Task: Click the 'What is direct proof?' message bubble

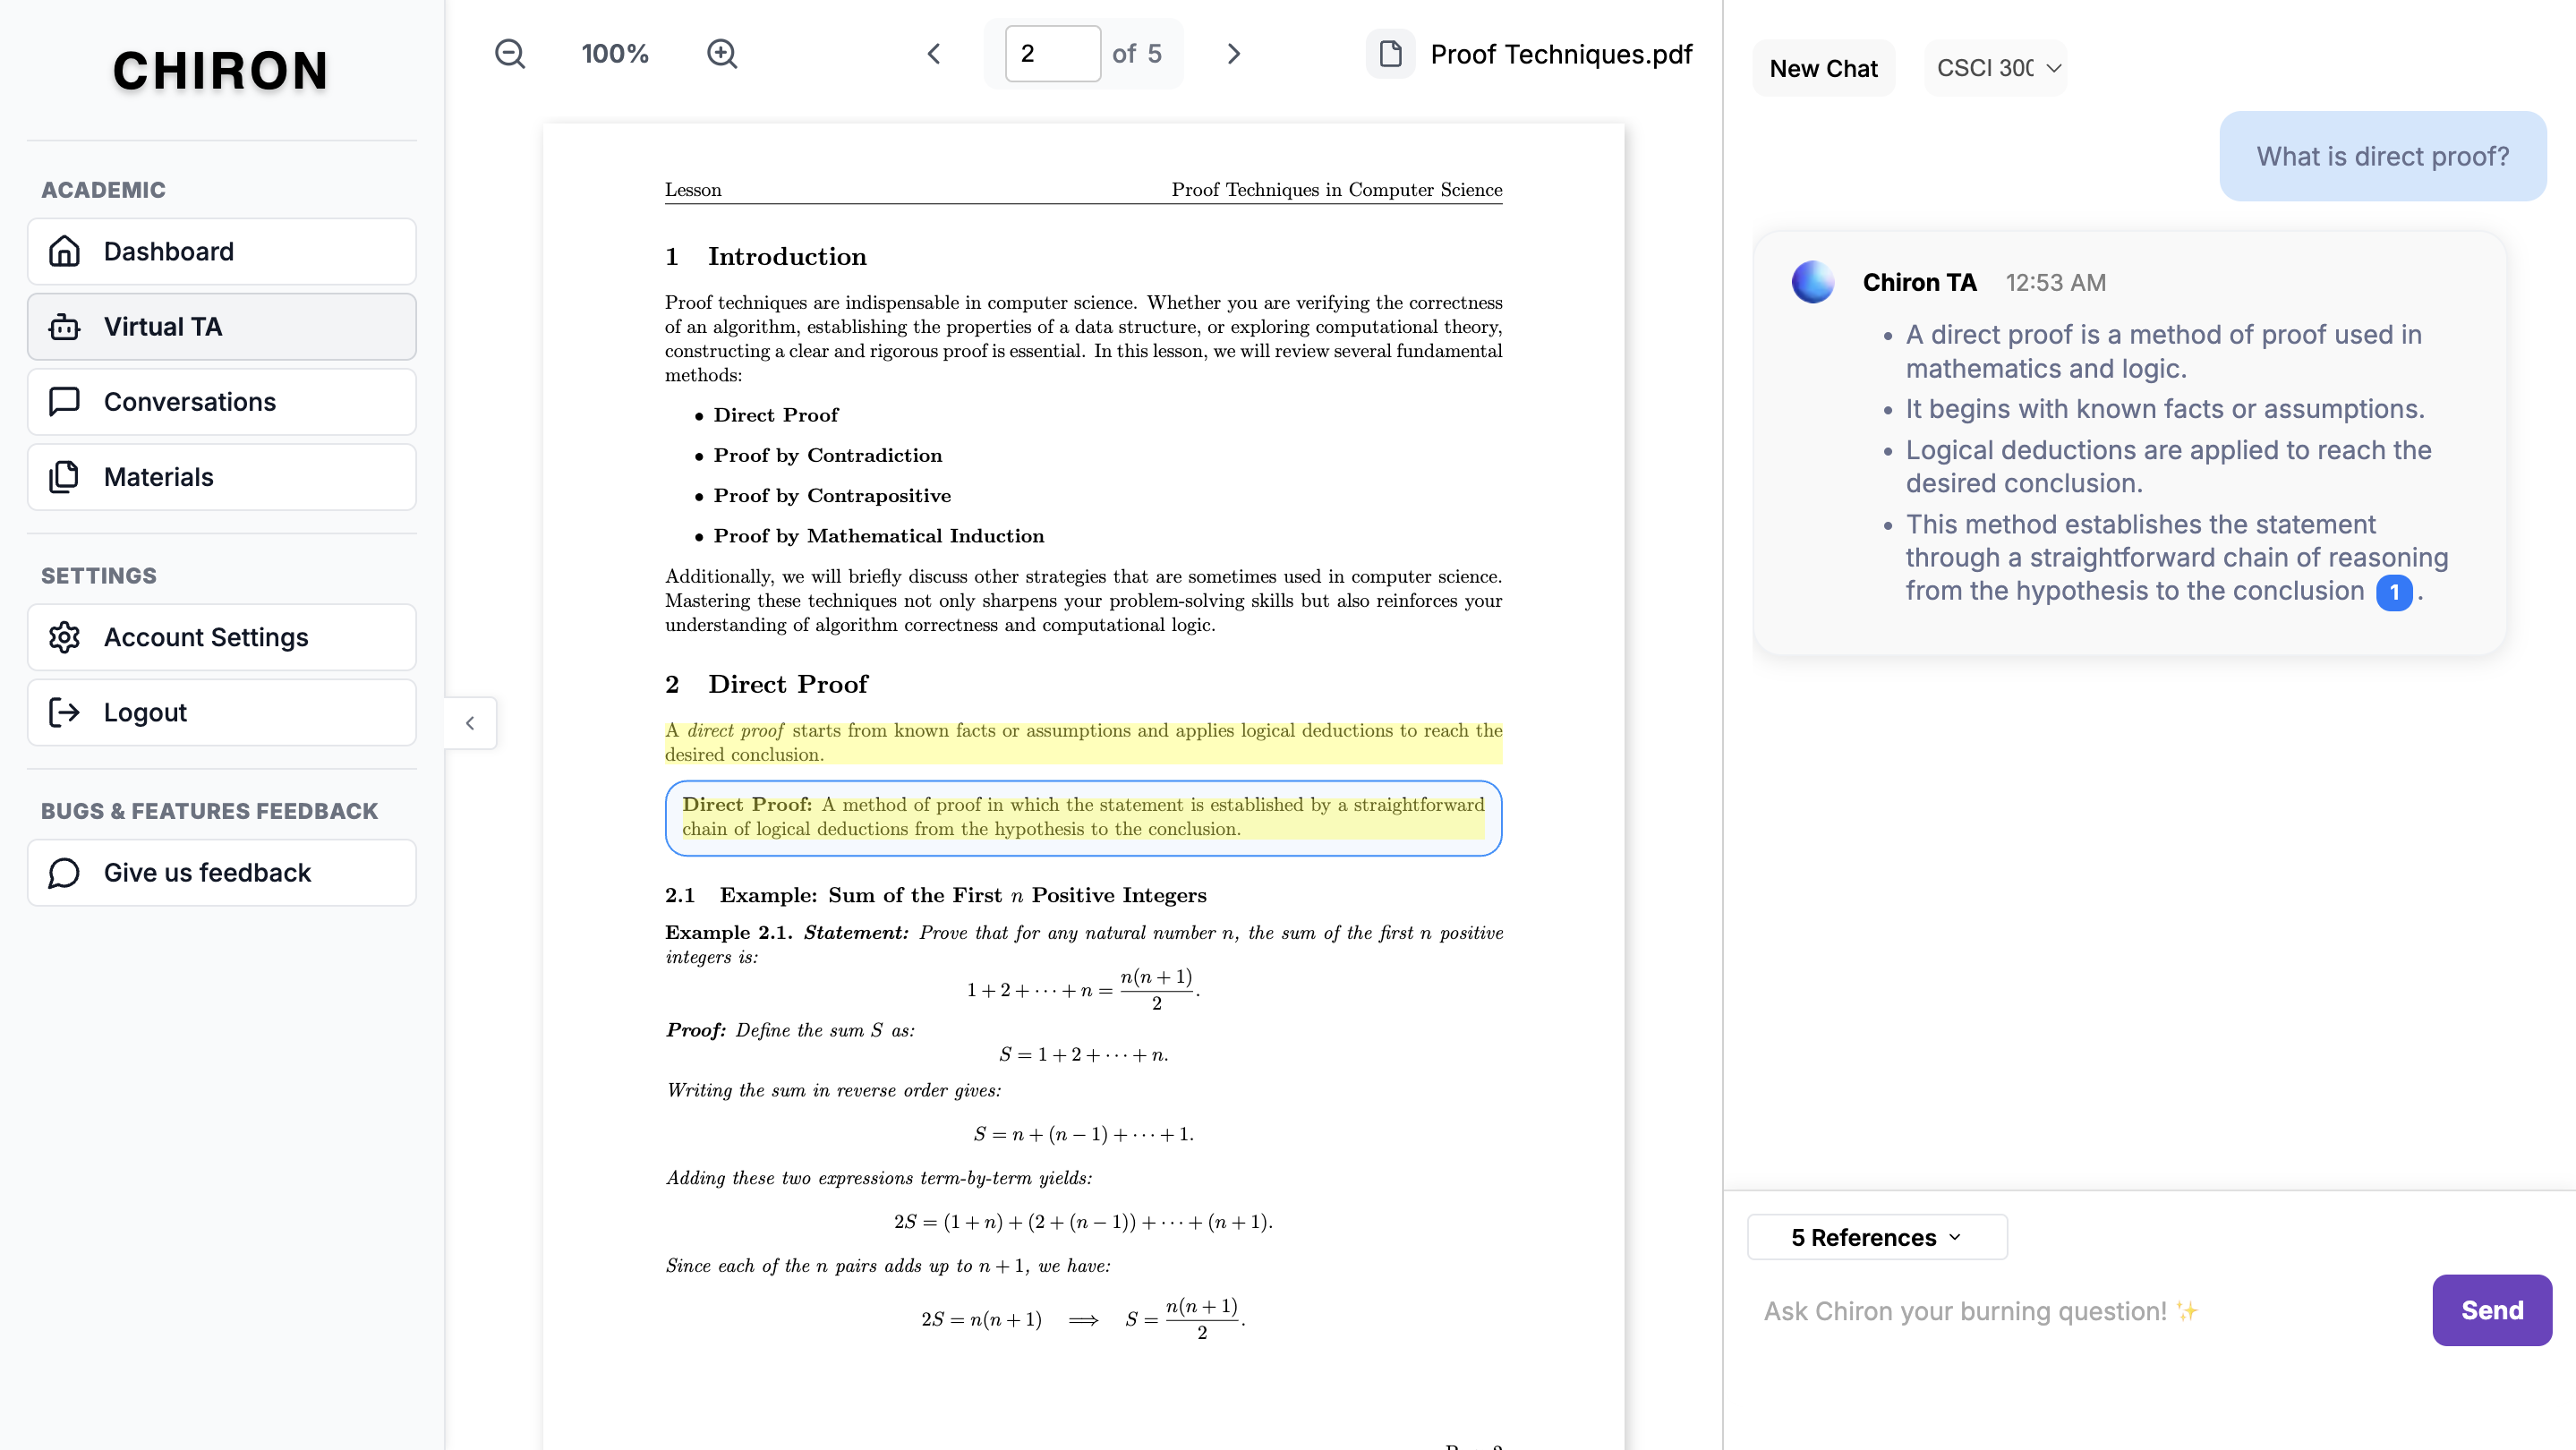Action: (2382, 156)
